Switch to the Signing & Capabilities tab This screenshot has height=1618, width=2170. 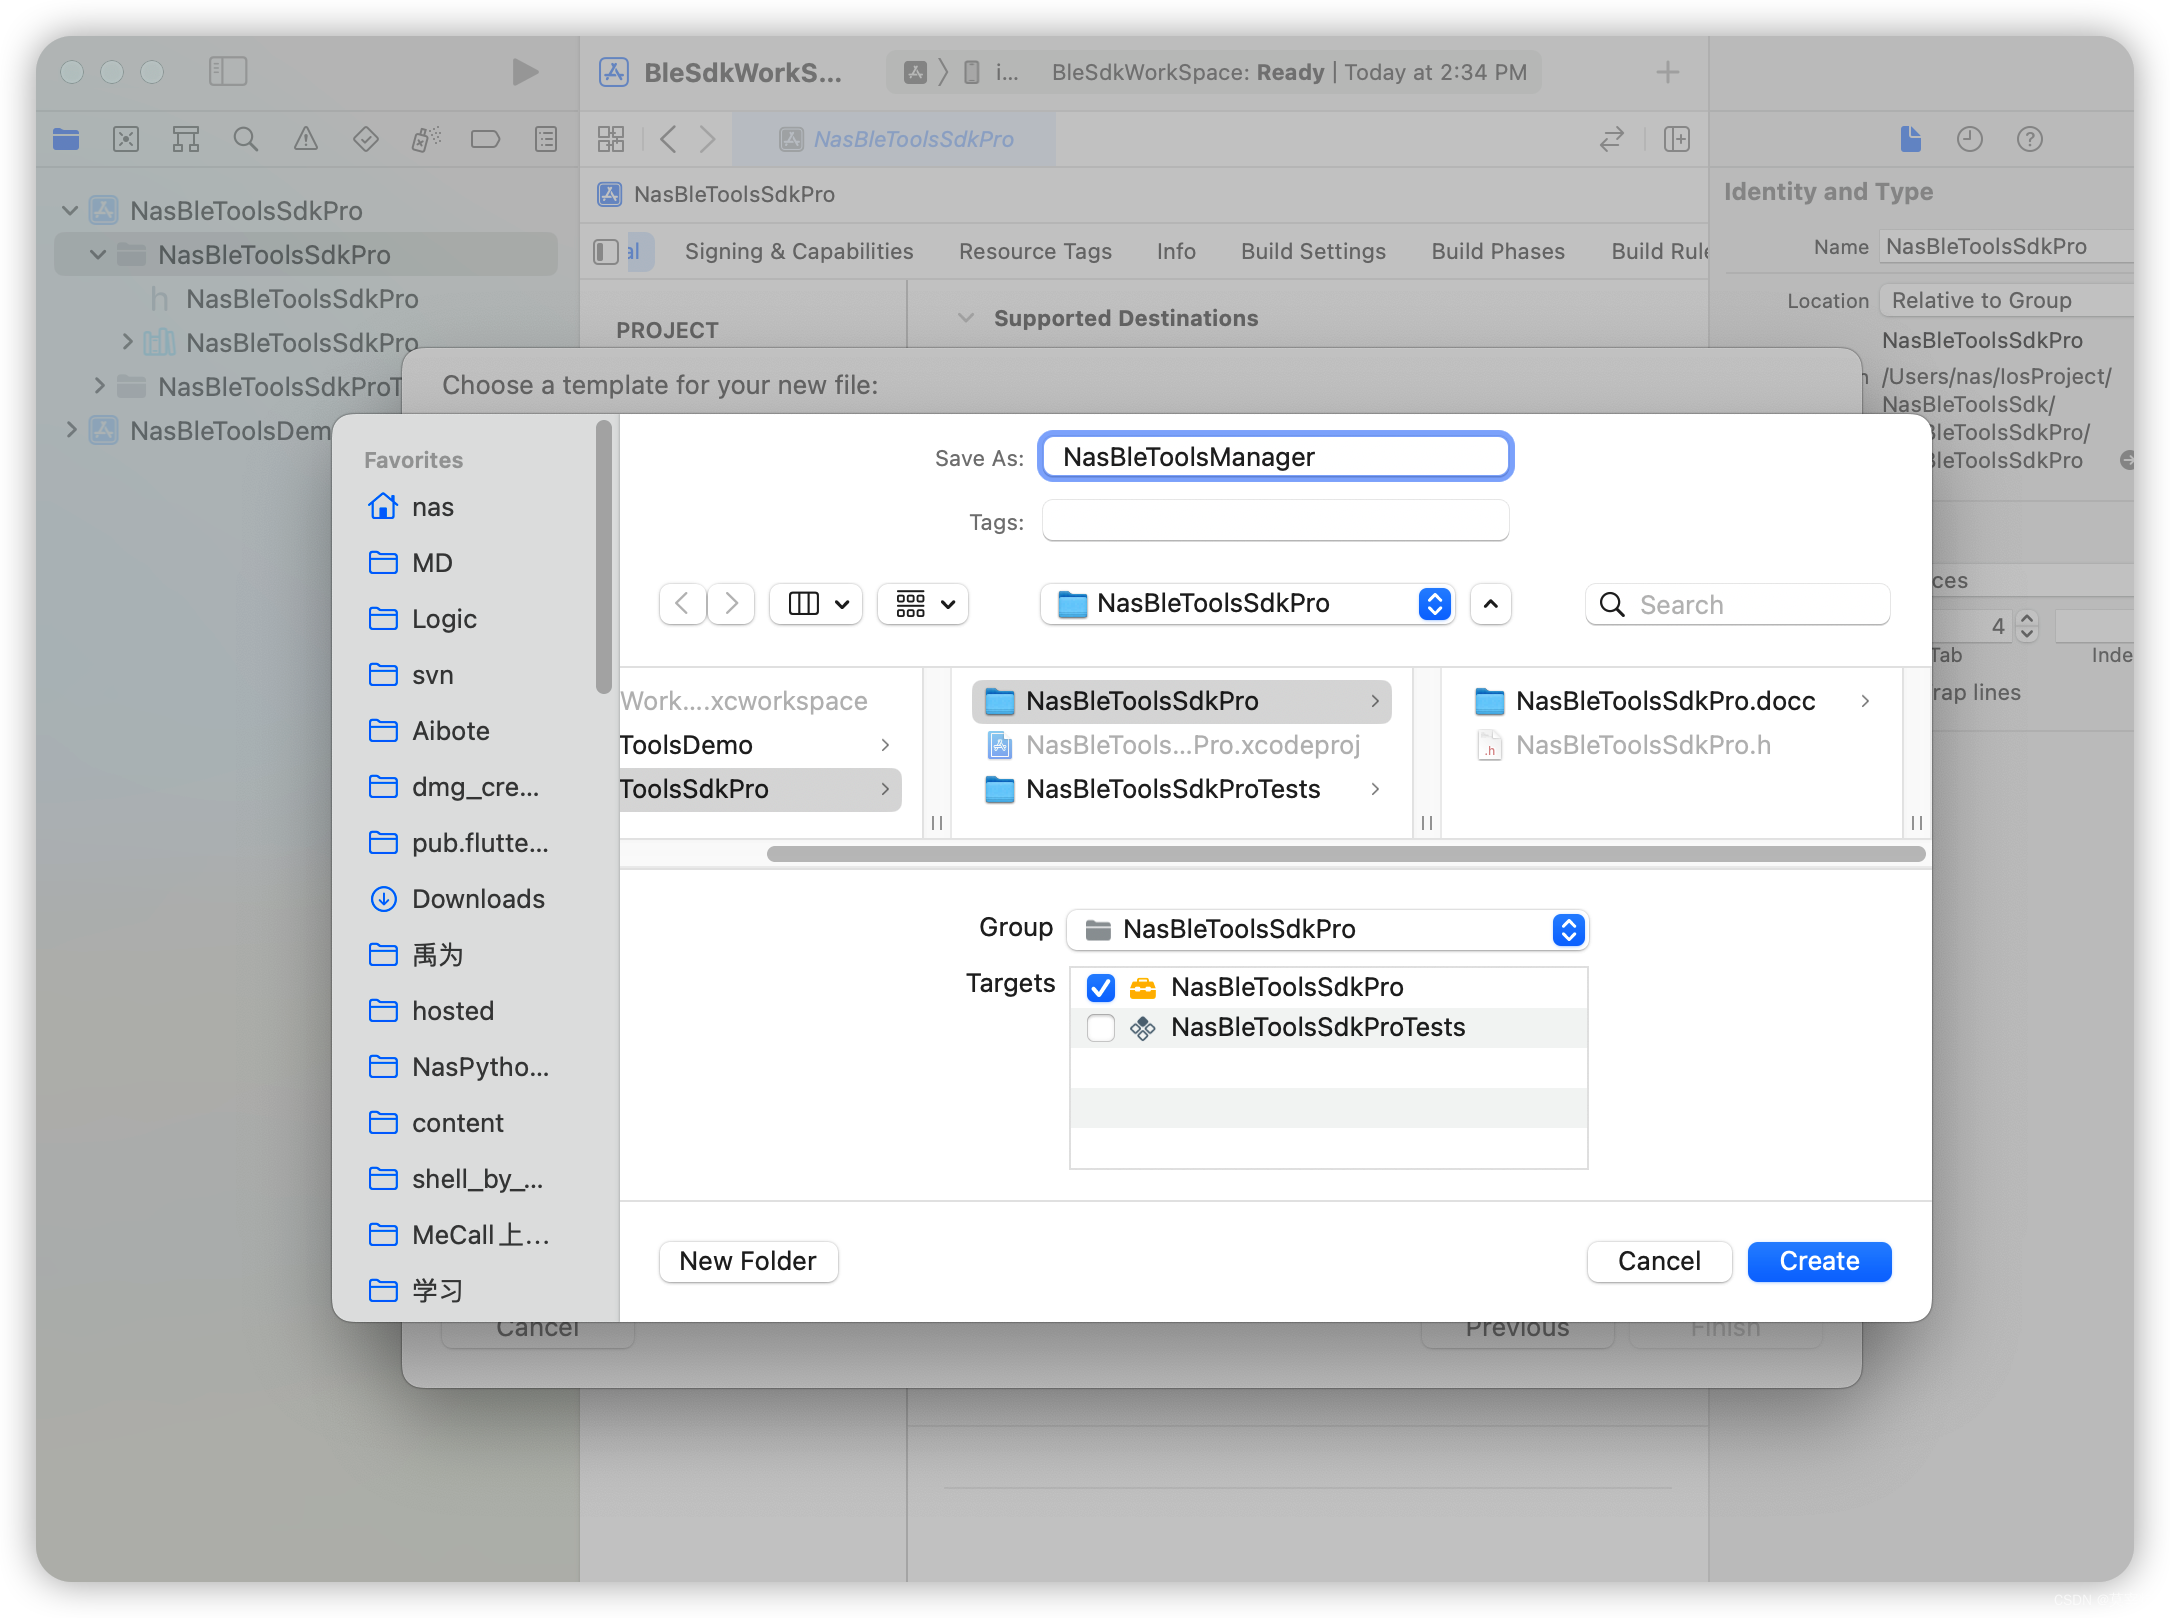[x=798, y=252]
